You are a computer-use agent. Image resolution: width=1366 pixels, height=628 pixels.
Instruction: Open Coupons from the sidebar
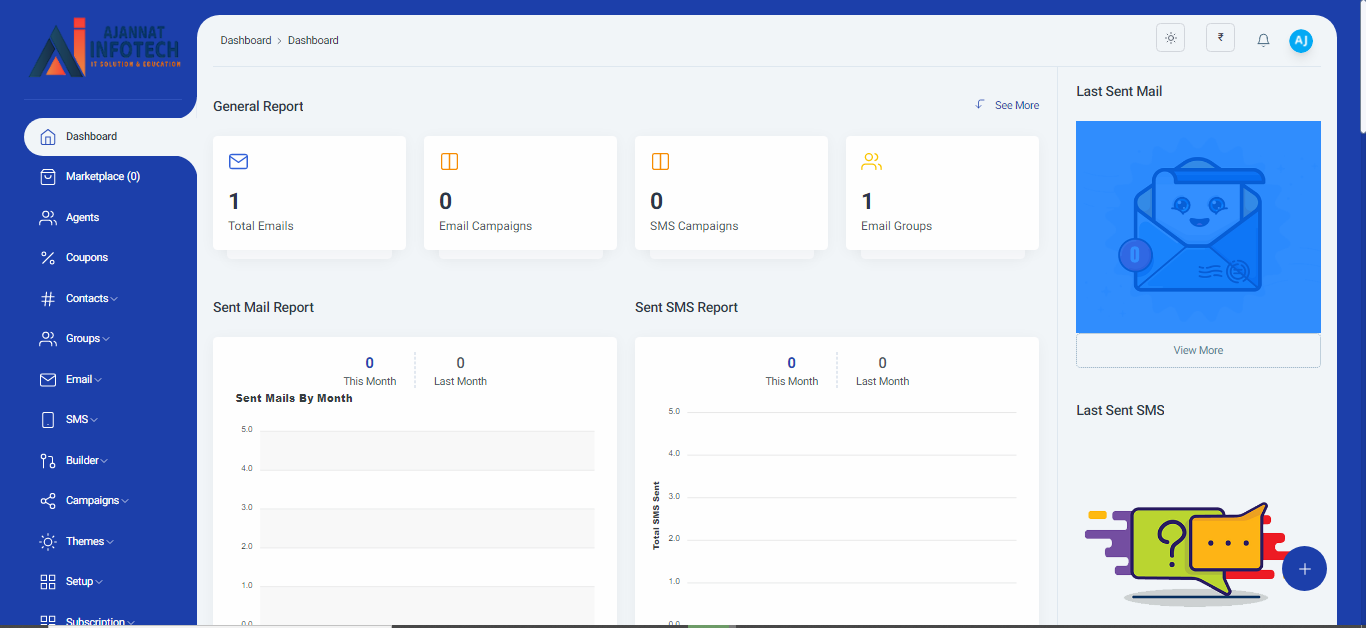86,258
